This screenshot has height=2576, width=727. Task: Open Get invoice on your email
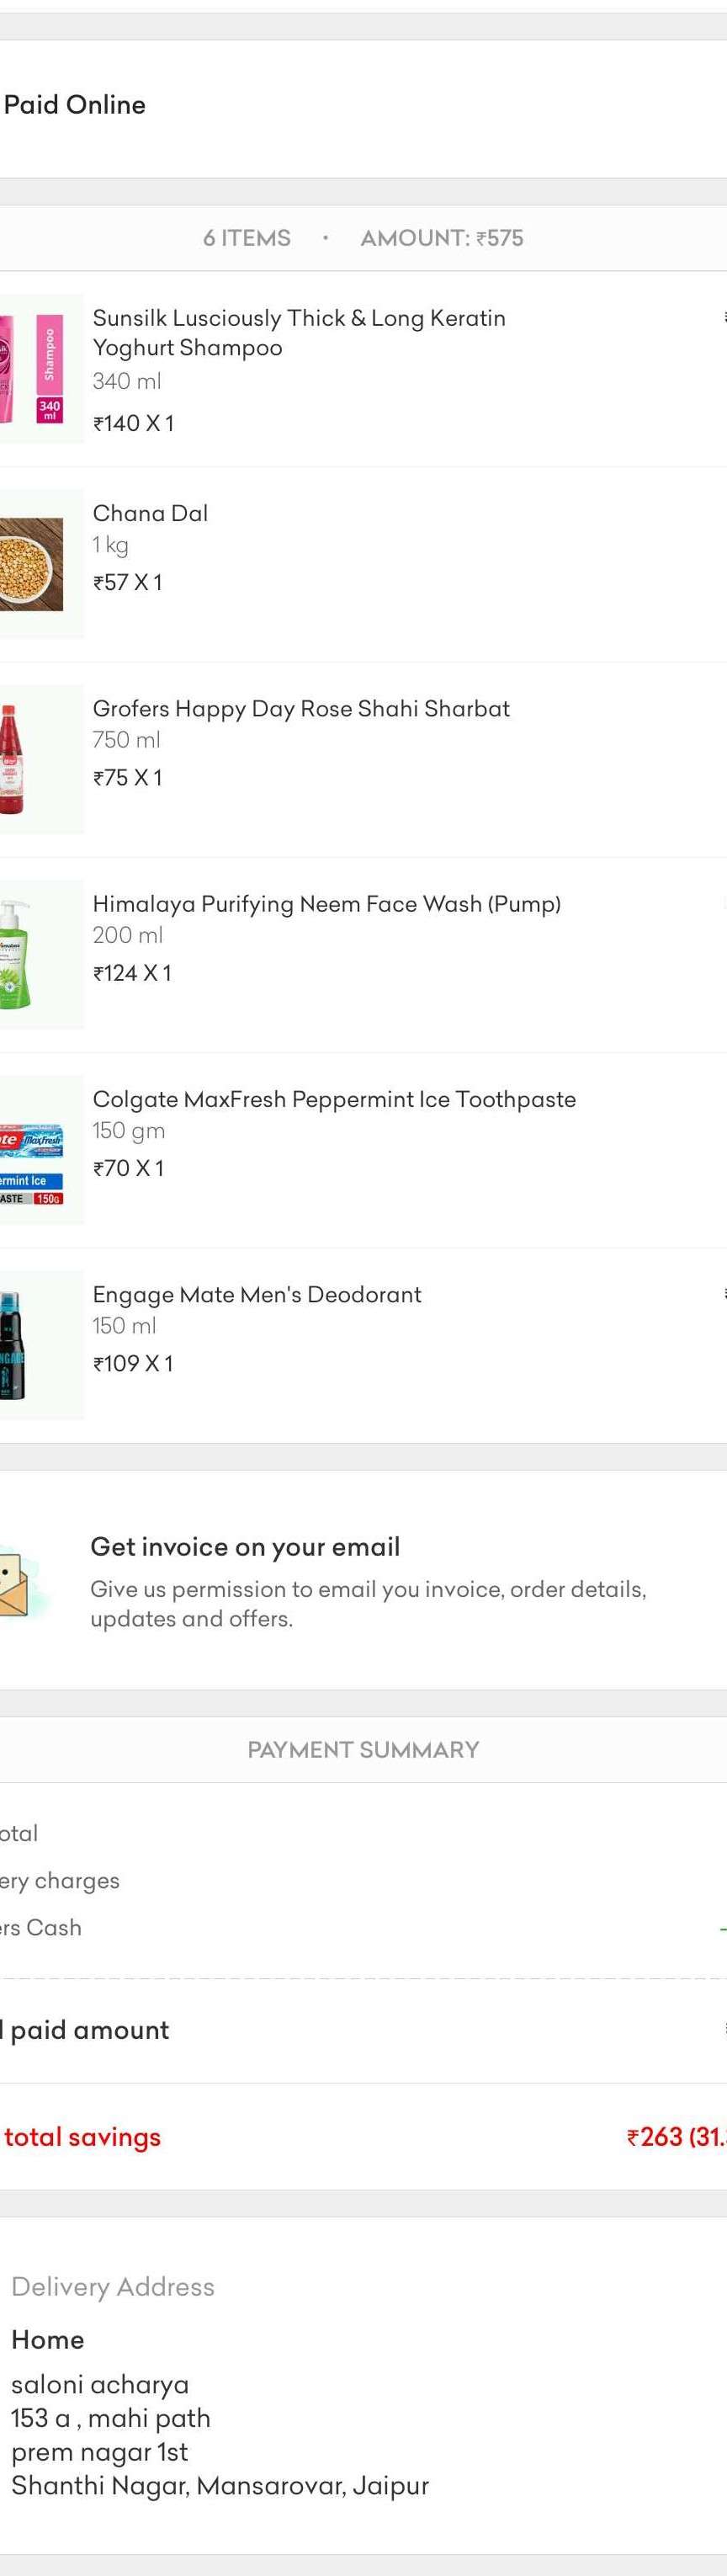(x=245, y=1547)
